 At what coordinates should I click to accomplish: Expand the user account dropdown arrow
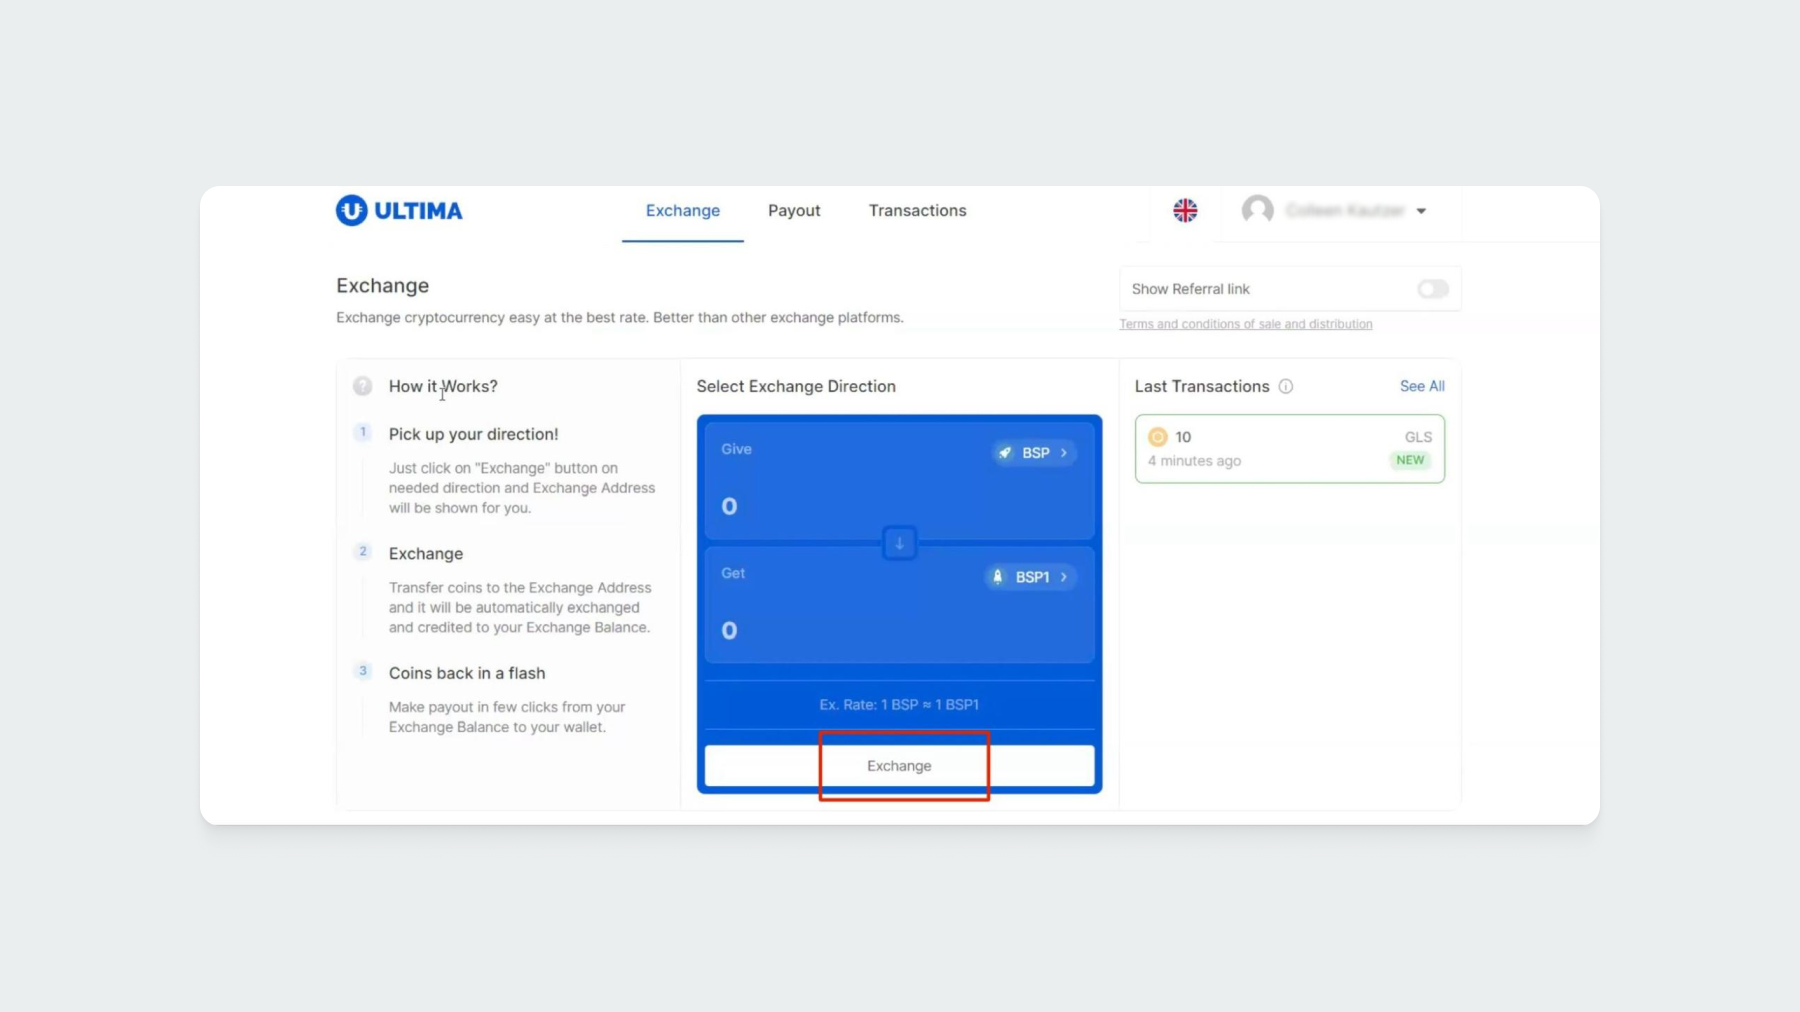(x=1421, y=211)
